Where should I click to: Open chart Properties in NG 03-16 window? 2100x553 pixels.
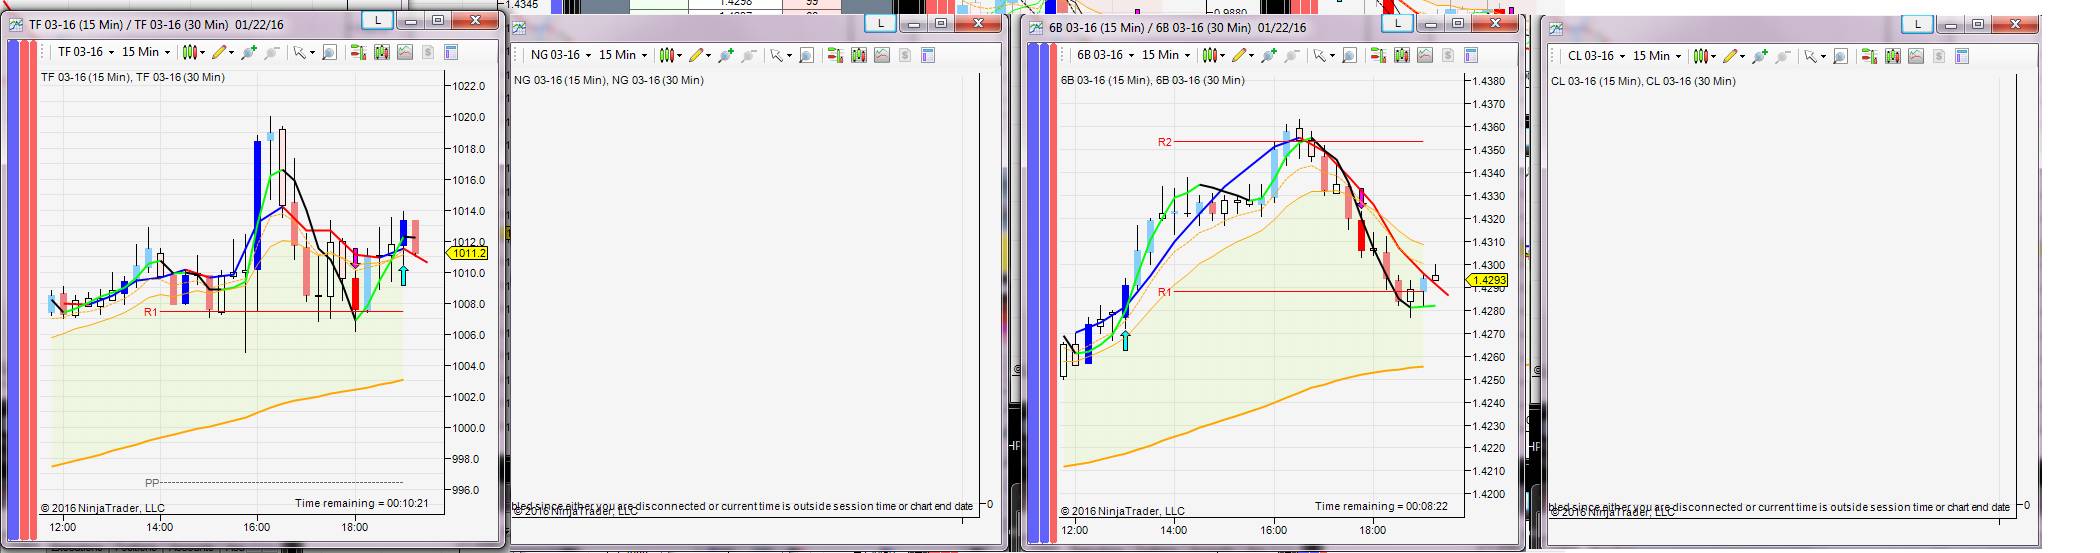927,55
